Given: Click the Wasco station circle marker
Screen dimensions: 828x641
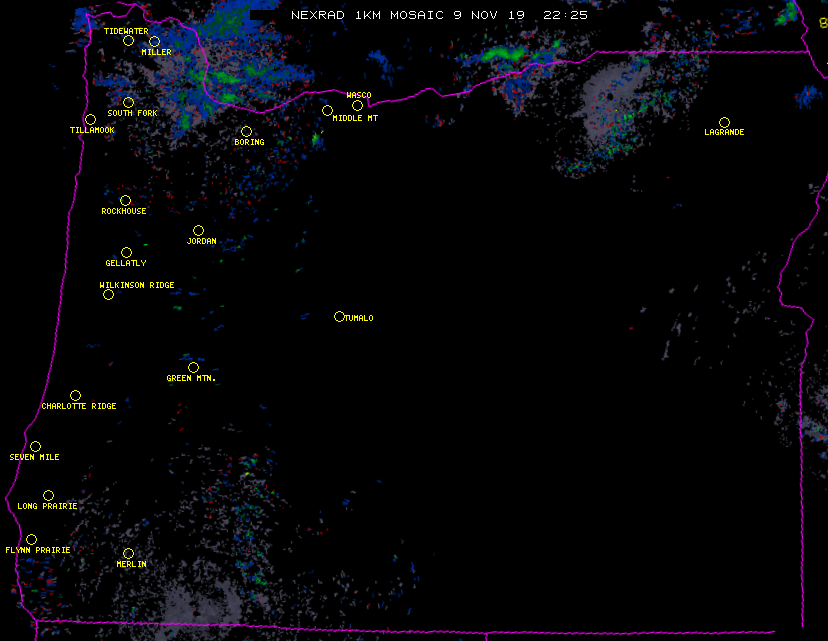Looking at the screenshot, I should [x=357, y=105].
